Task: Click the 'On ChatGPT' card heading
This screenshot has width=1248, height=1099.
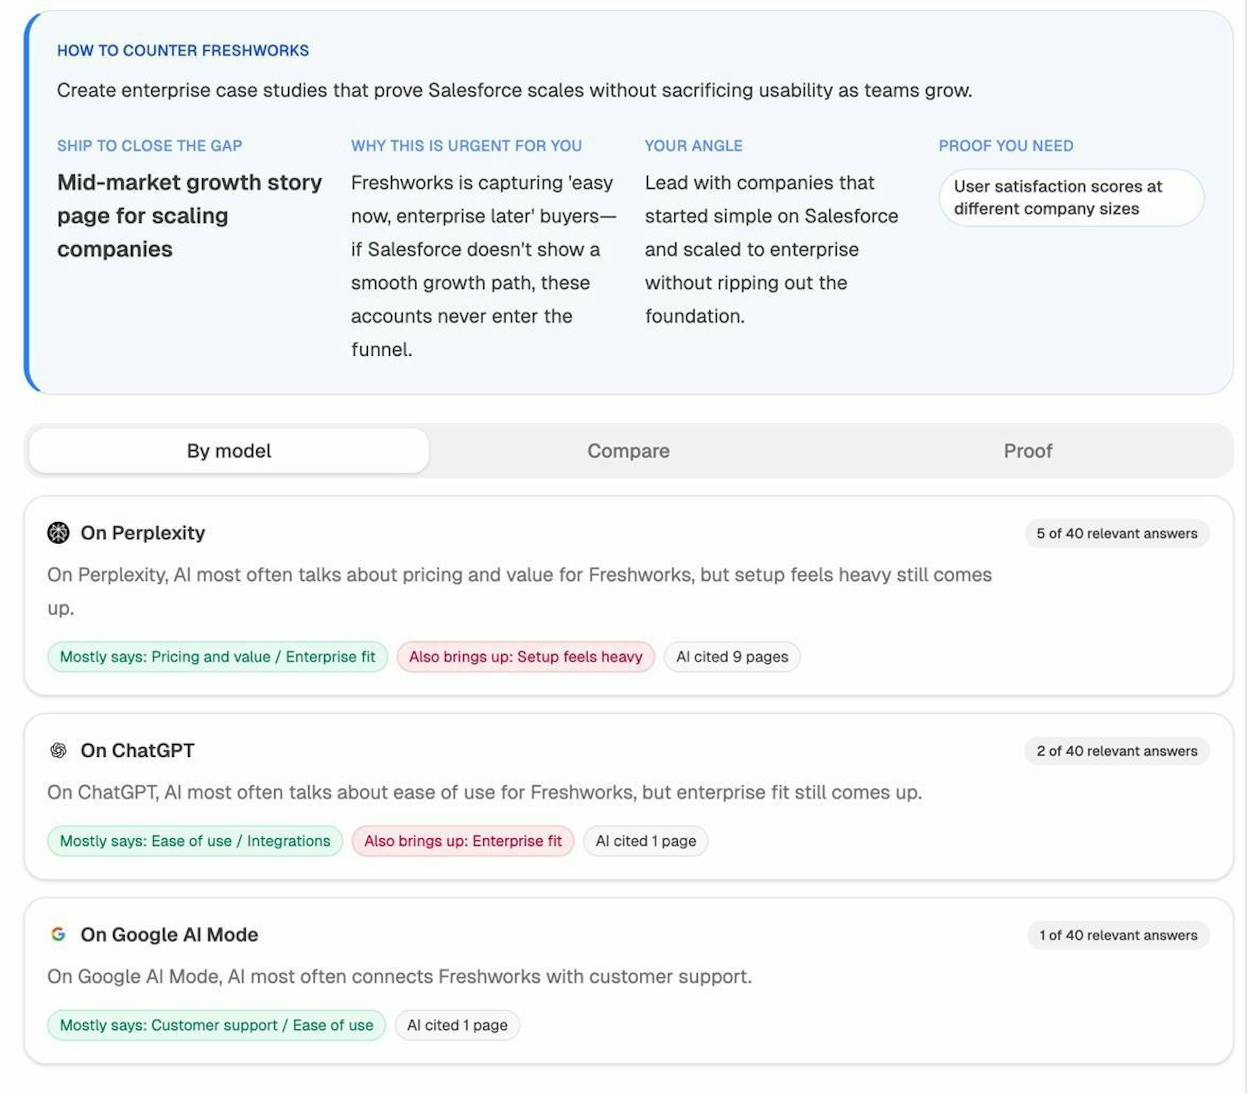Action: coord(138,750)
